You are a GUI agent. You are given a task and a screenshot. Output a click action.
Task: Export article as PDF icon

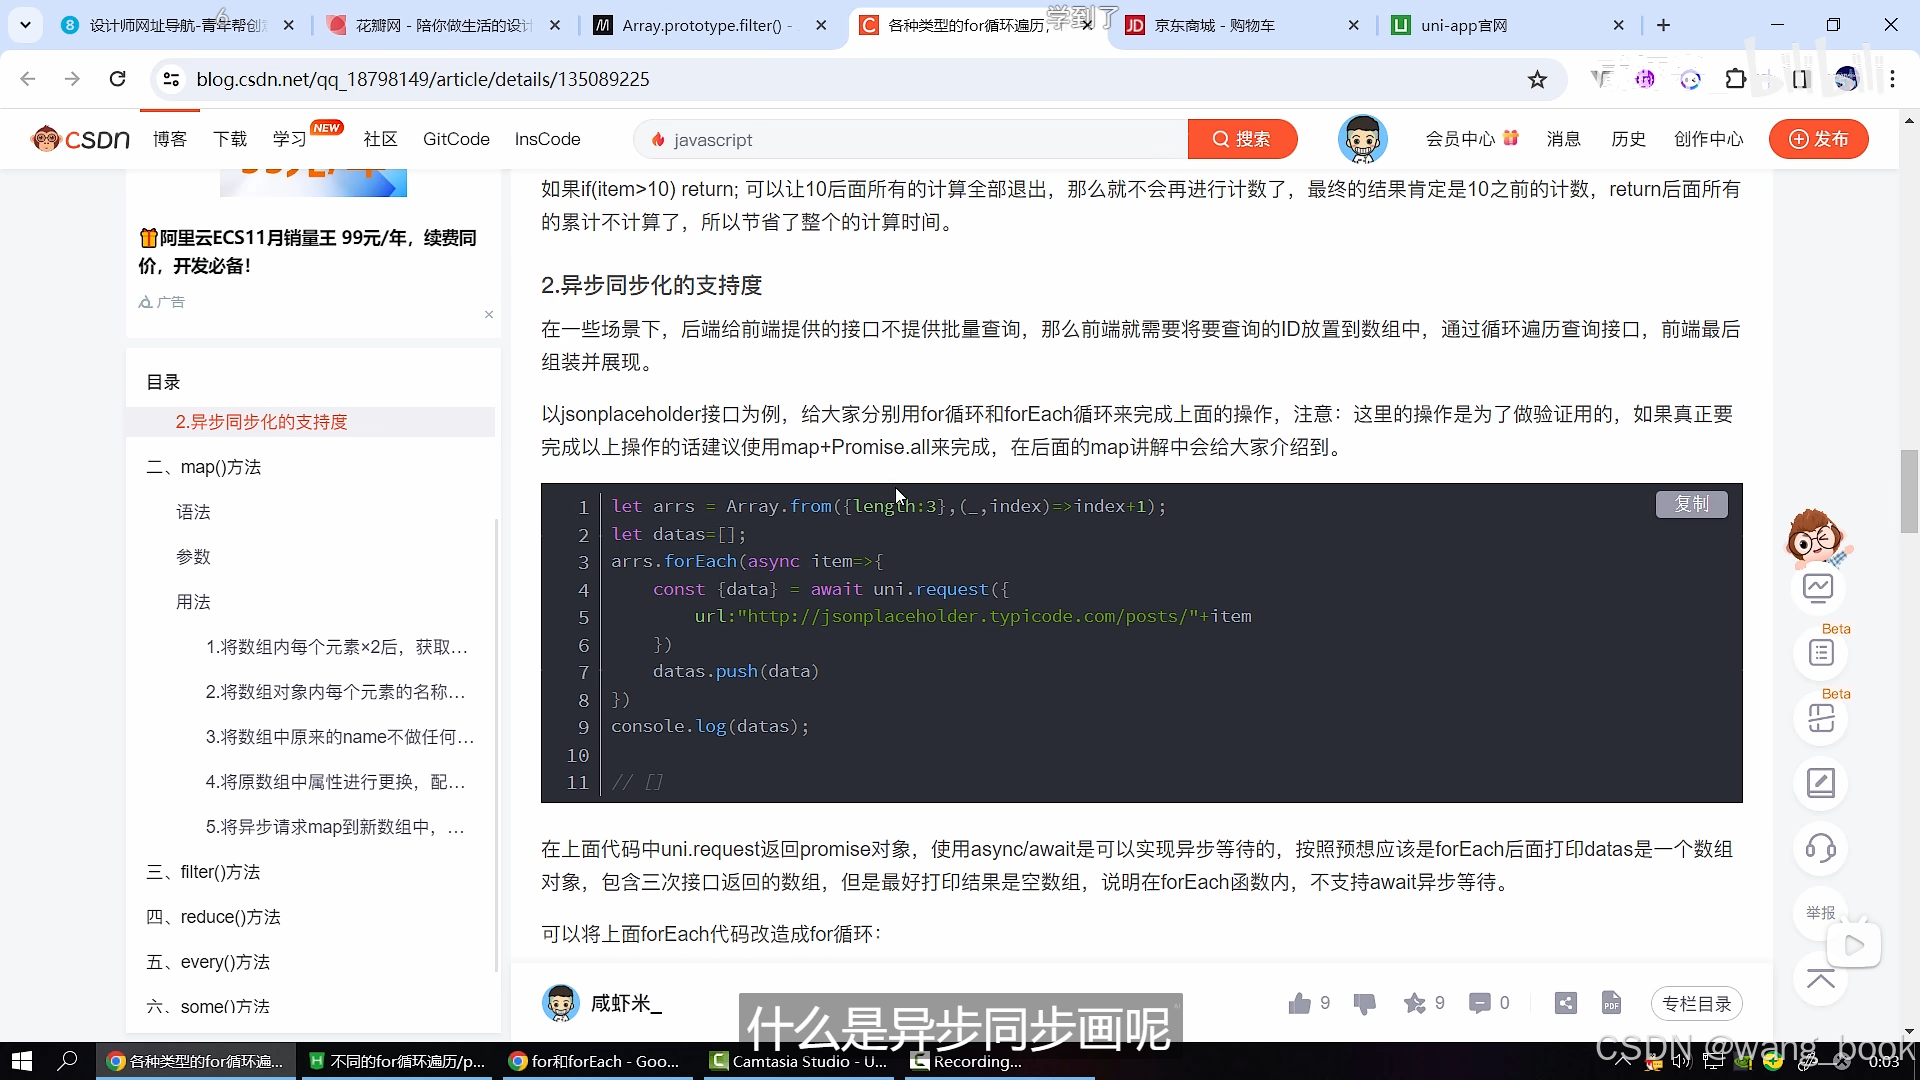pos(1611,1003)
